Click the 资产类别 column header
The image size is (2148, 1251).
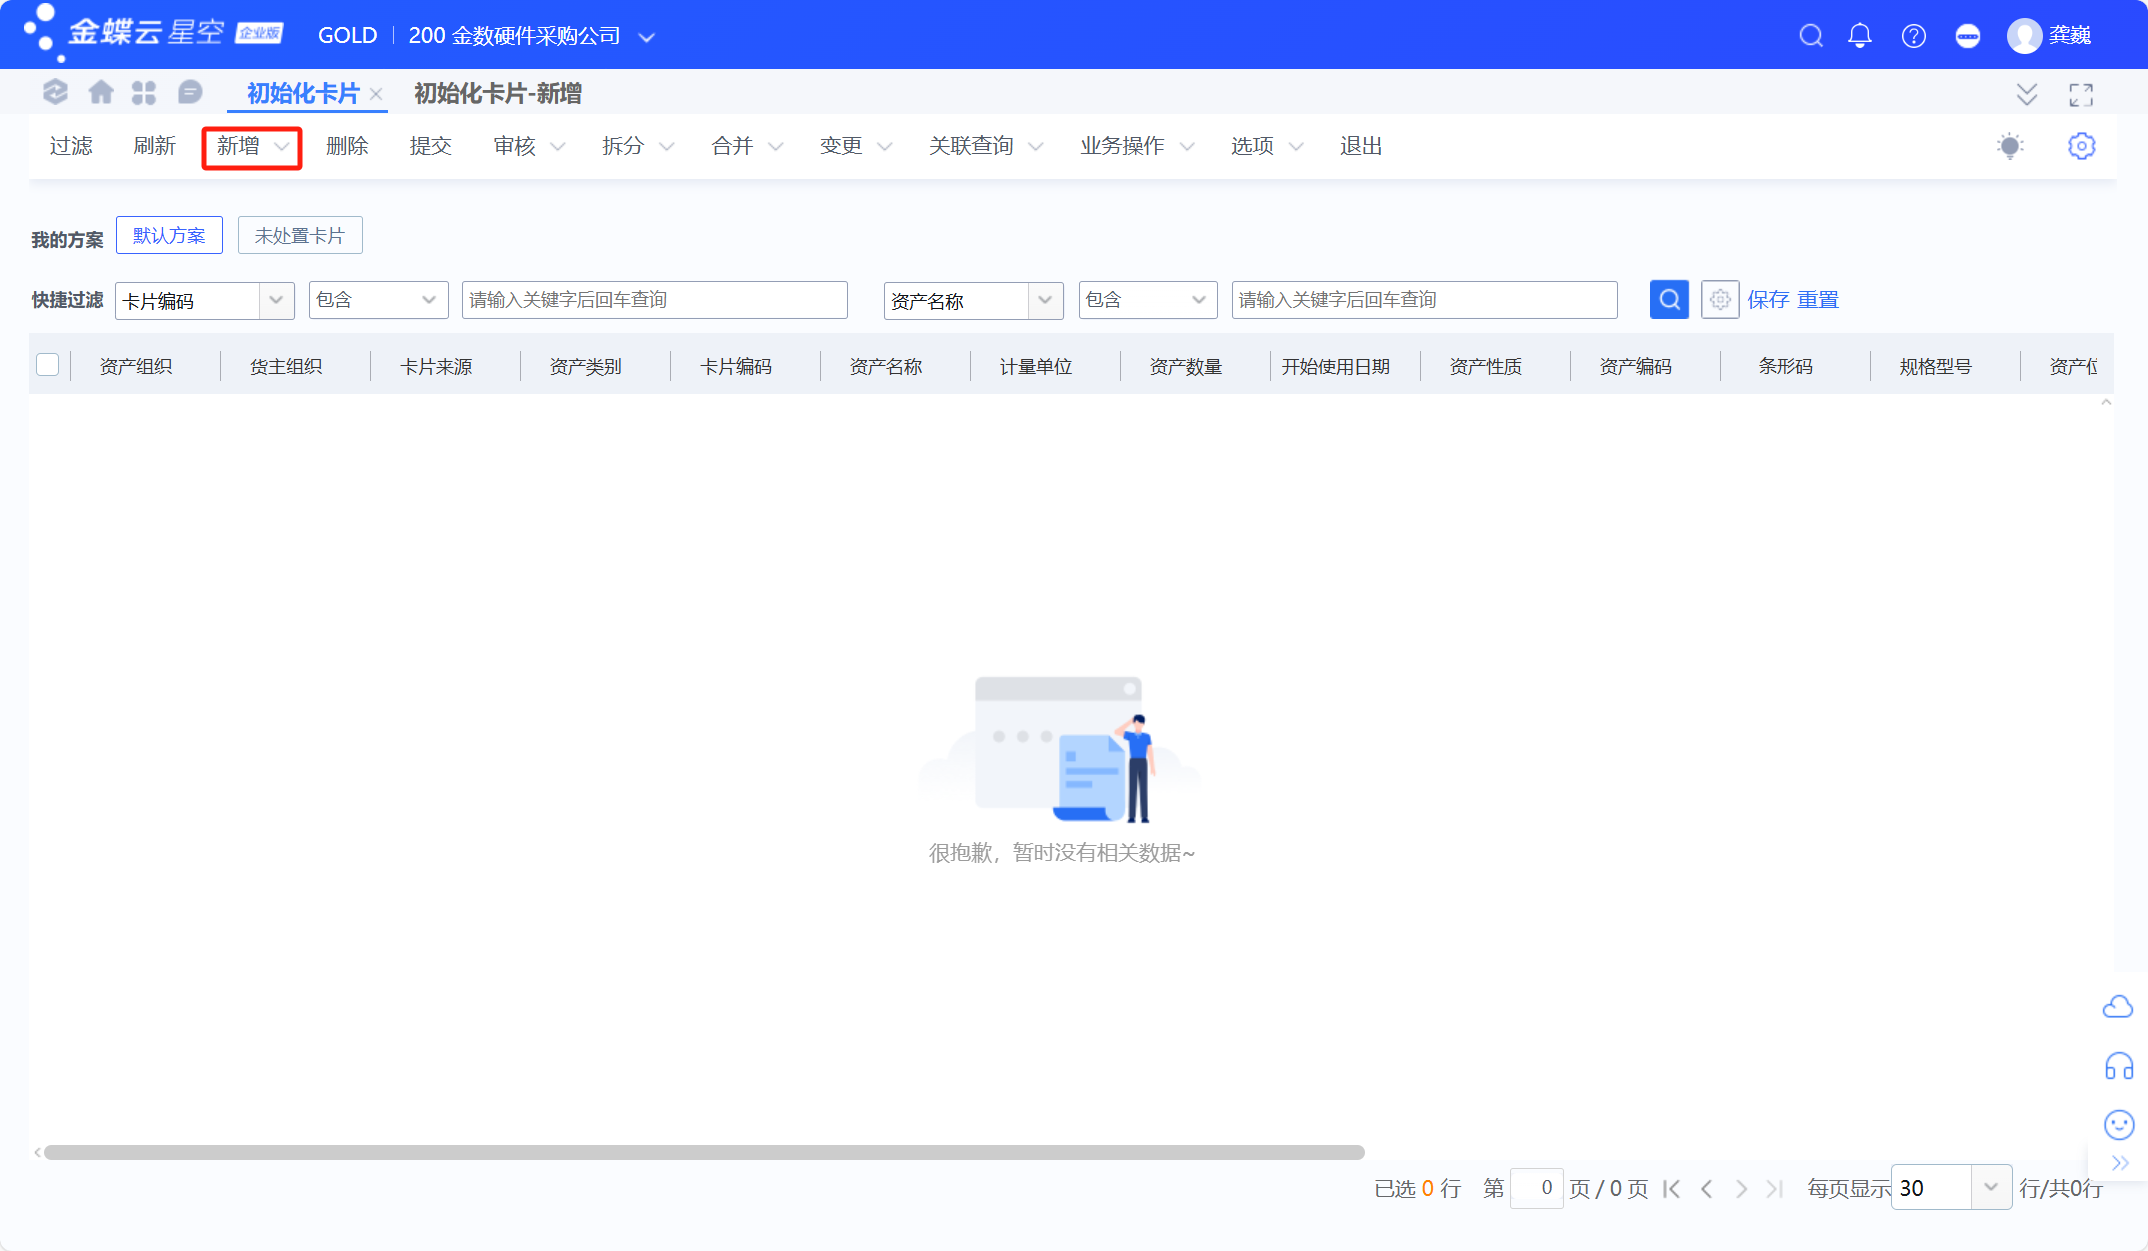coord(586,366)
